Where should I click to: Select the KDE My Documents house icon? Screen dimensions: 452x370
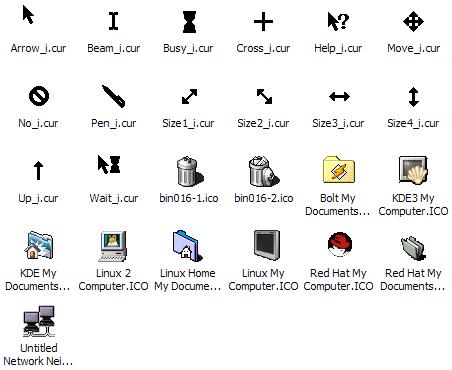point(38,245)
